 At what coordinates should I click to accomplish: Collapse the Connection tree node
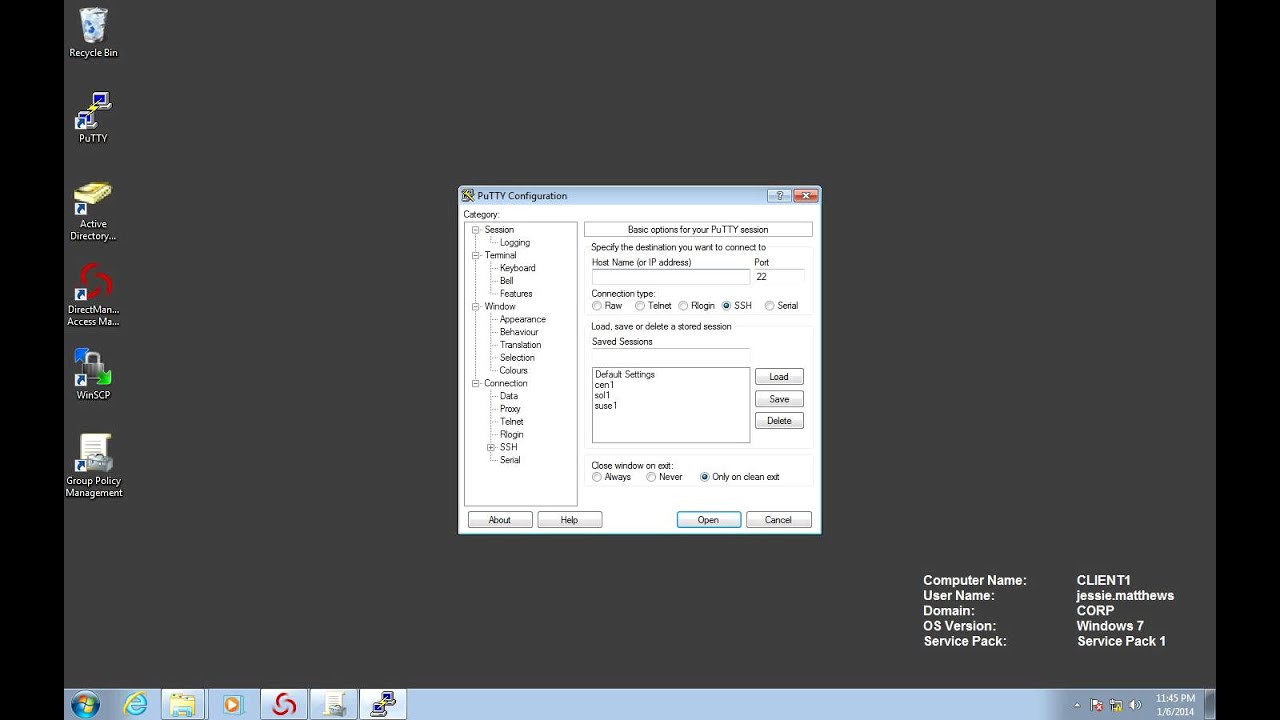[x=477, y=383]
